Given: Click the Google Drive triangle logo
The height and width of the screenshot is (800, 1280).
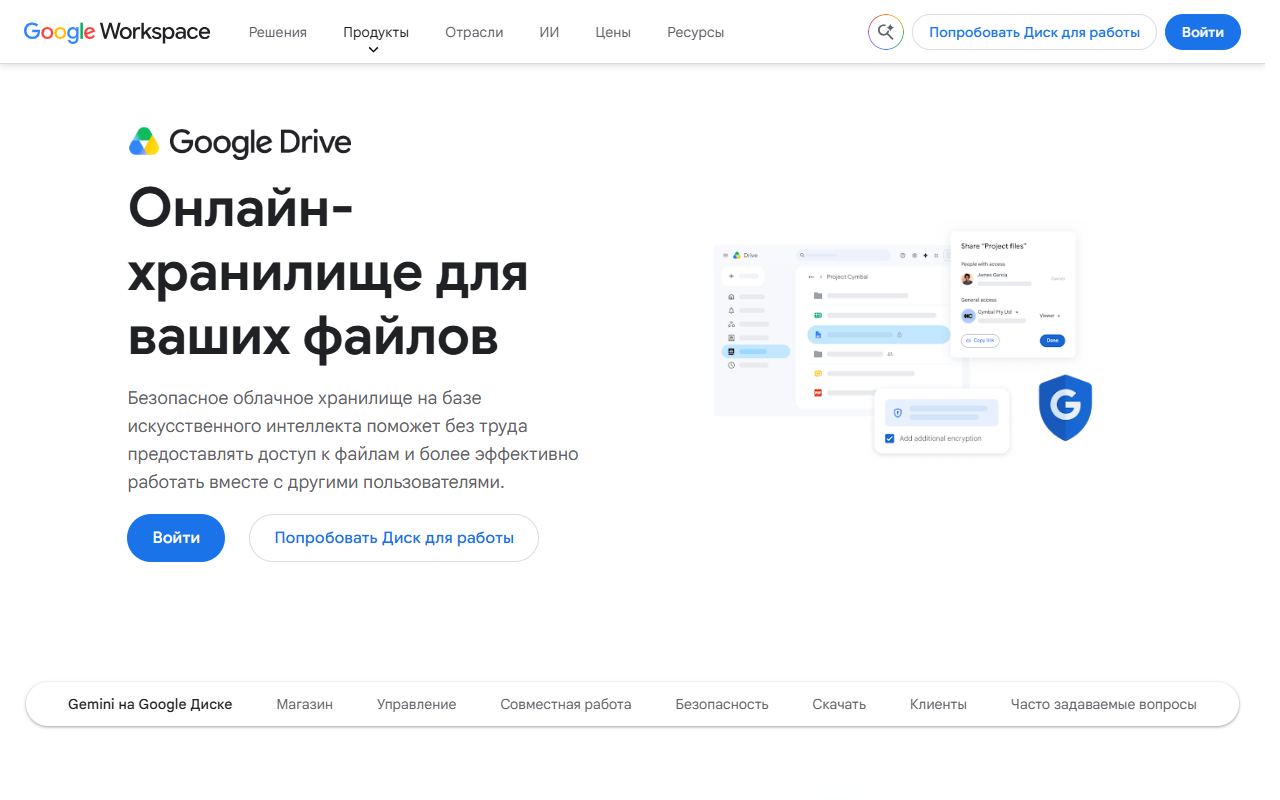Looking at the screenshot, I should click(144, 142).
